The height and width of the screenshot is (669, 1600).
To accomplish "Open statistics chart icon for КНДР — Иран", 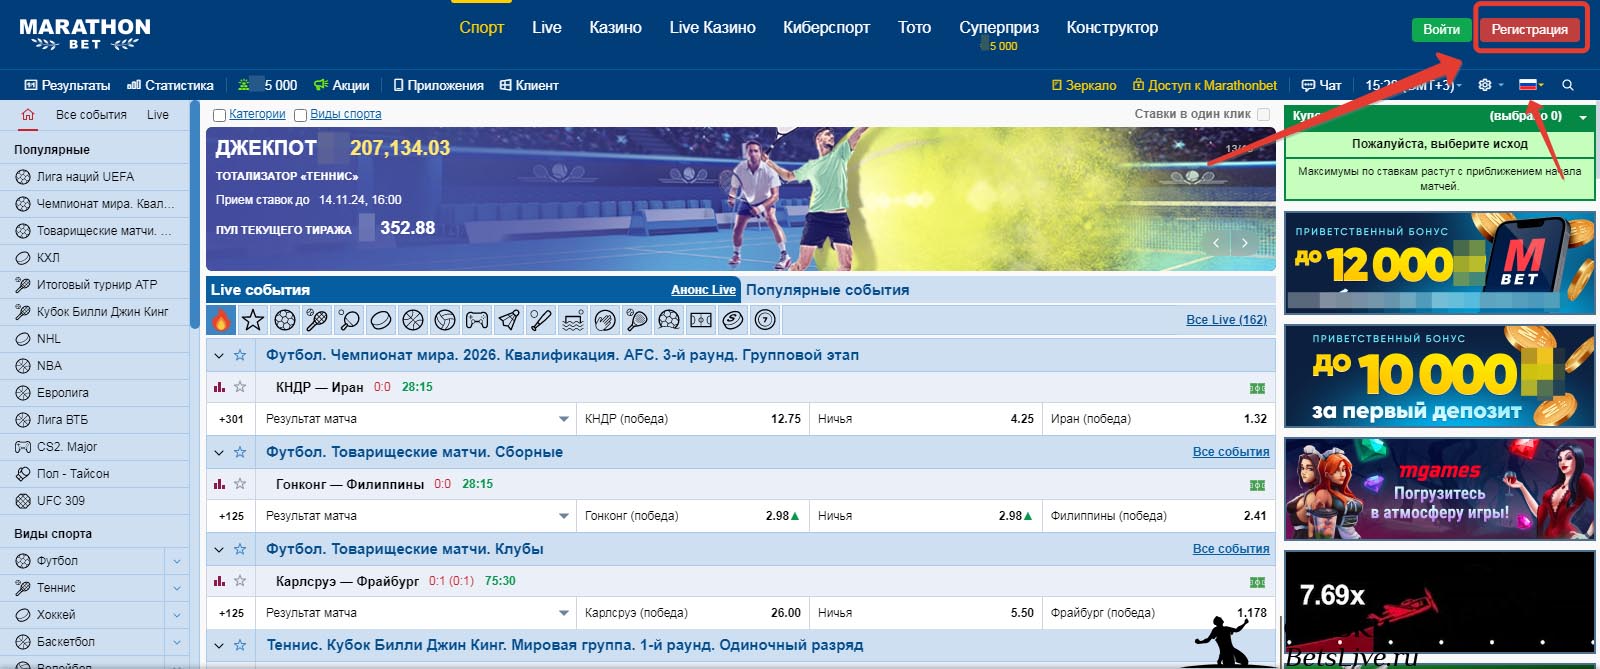I will point(219,387).
